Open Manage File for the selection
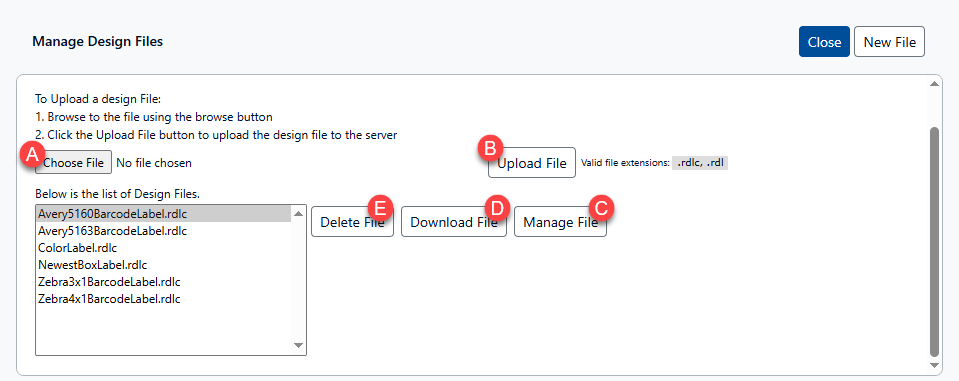This screenshot has height=381, width=959. pyautogui.click(x=560, y=221)
